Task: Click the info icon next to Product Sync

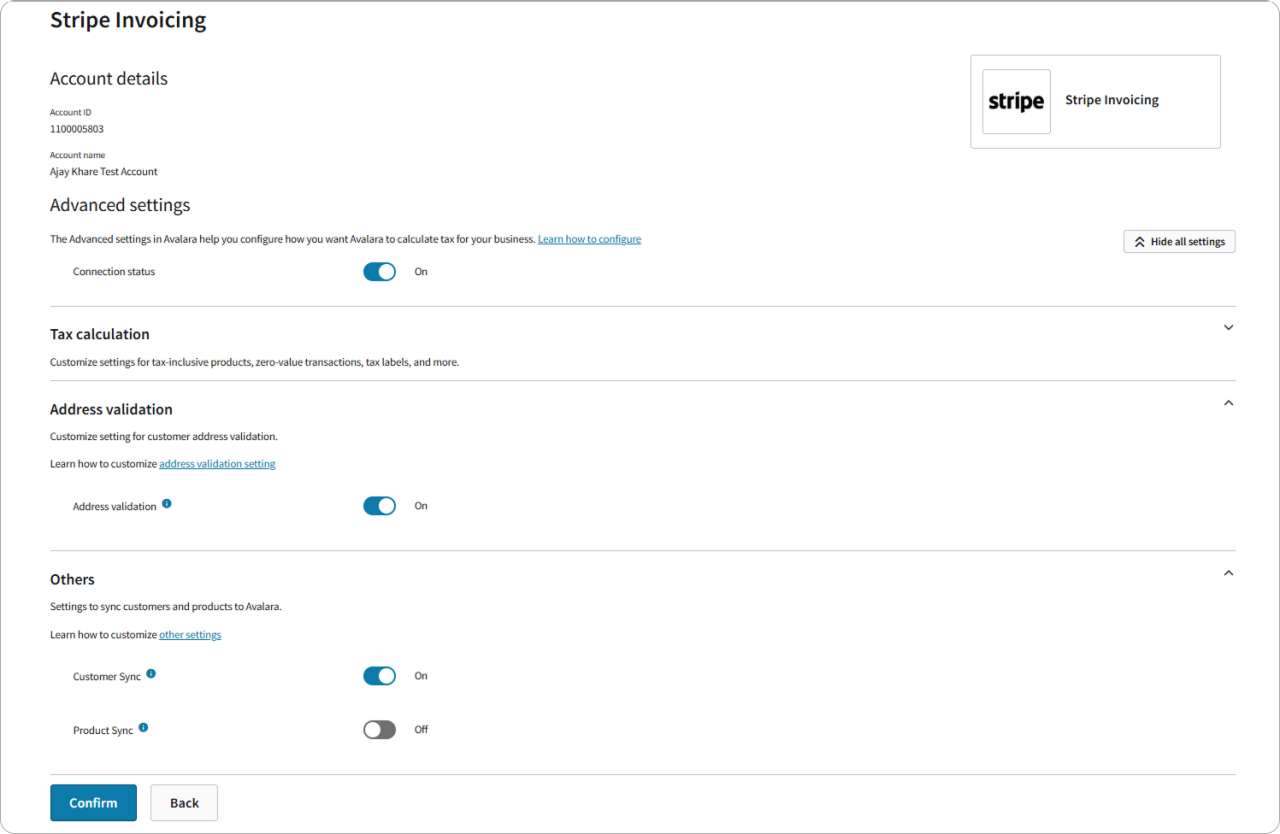Action: click(143, 728)
